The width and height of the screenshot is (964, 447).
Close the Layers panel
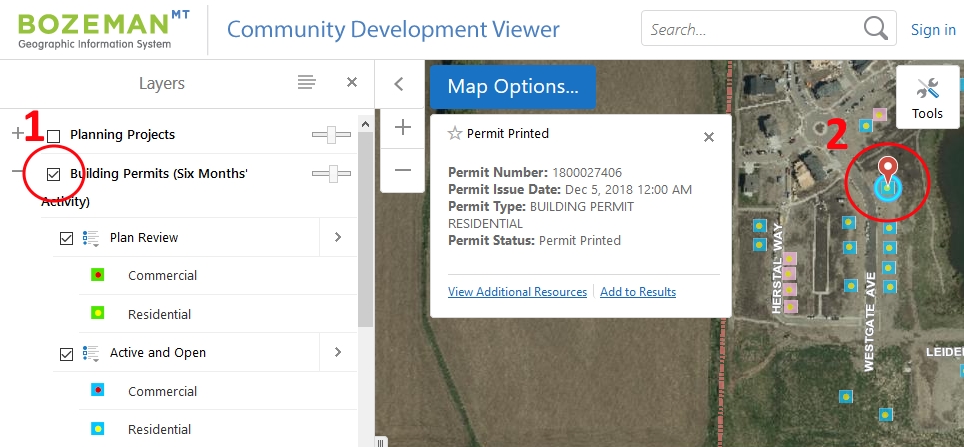pyautogui.click(x=352, y=83)
